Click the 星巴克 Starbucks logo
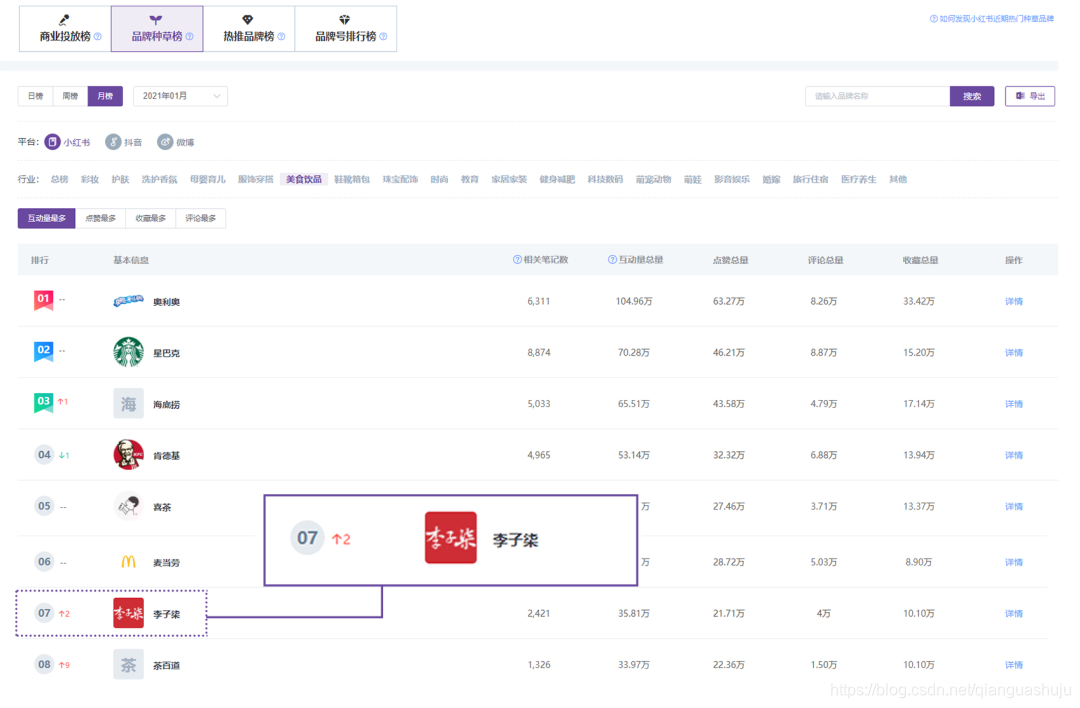The image size is (1080, 708). click(x=128, y=352)
